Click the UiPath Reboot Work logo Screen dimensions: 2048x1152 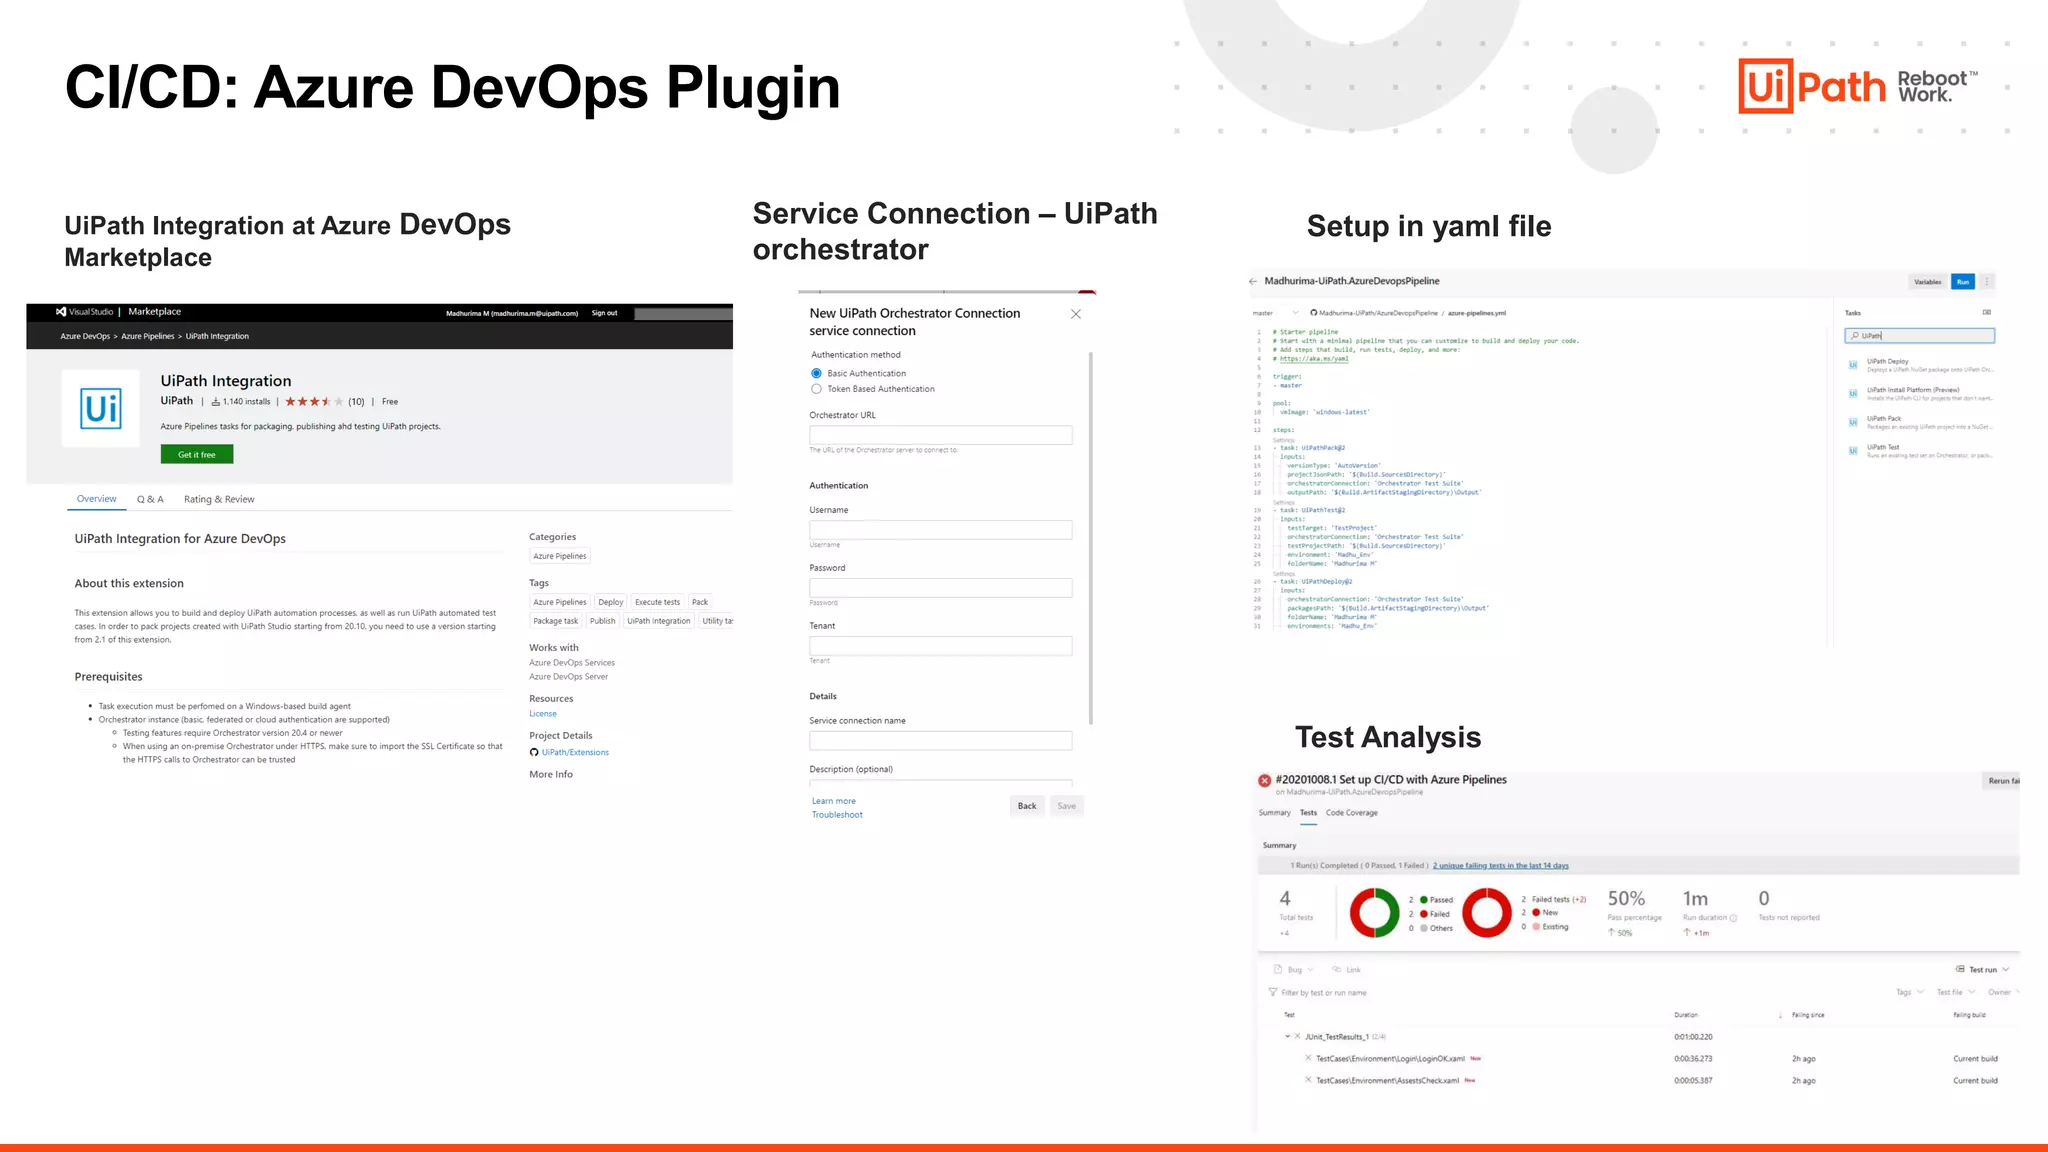1858,85
